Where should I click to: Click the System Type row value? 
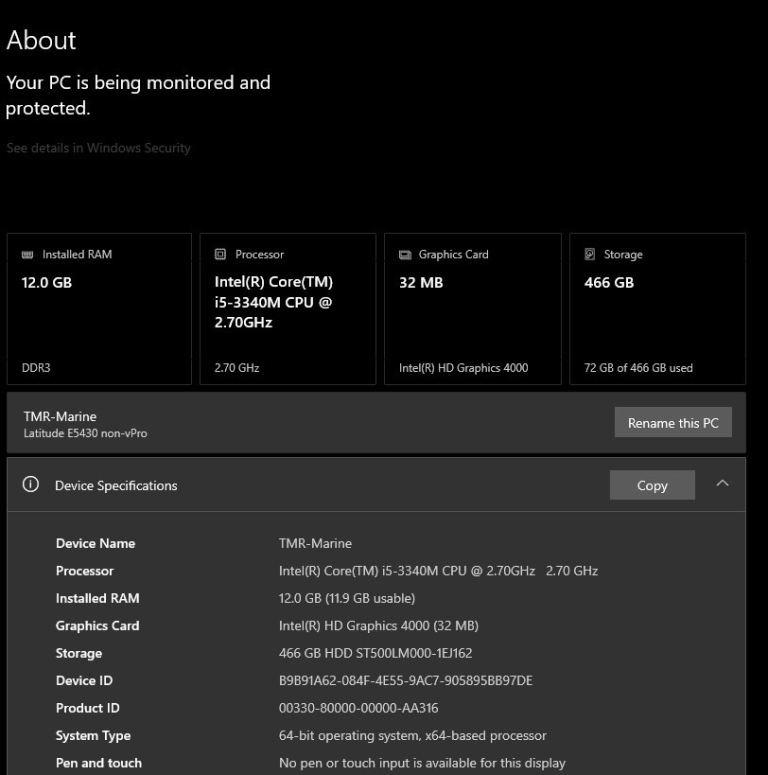point(412,736)
